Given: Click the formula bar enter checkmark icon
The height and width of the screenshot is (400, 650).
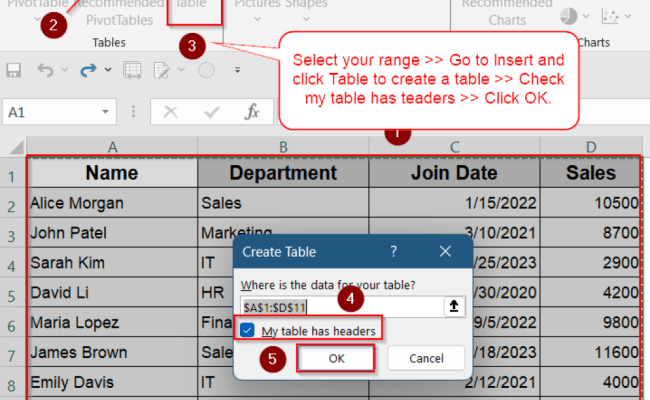Looking at the screenshot, I should [212, 112].
